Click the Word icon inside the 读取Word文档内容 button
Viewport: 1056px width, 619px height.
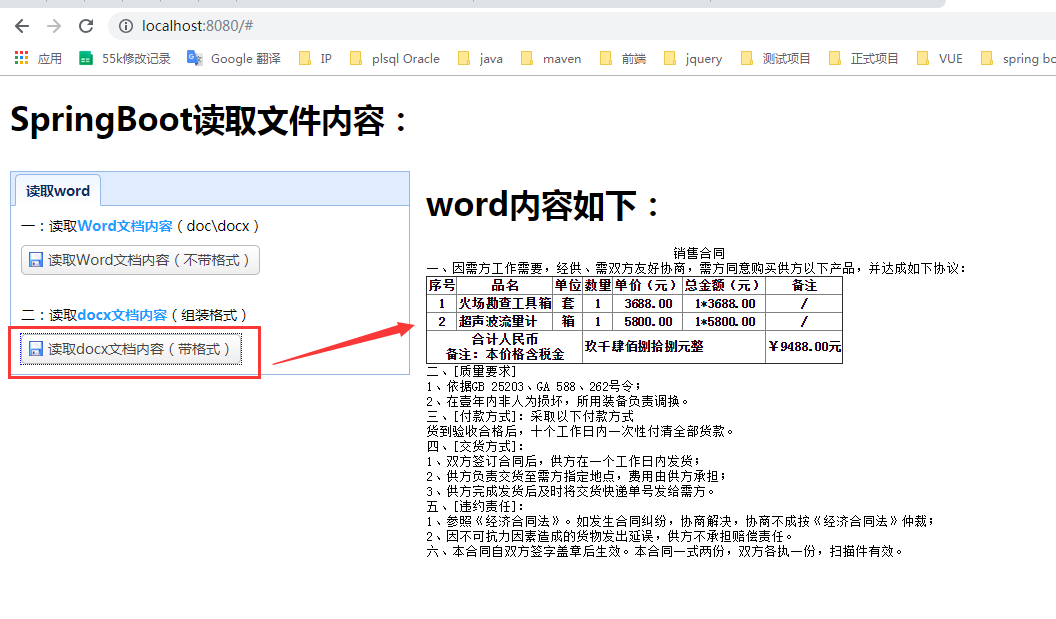pyautogui.click(x=34, y=260)
